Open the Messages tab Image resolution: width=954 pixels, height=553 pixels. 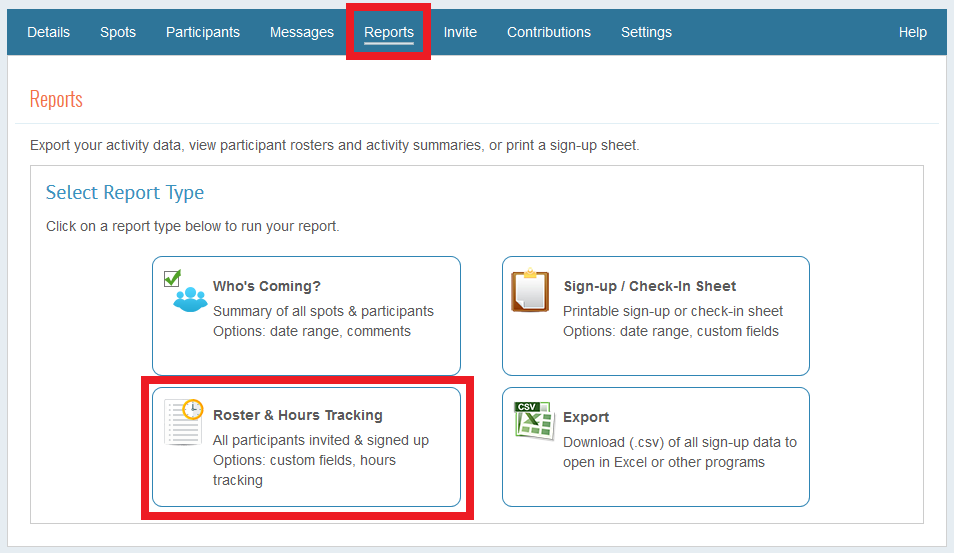pyautogui.click(x=302, y=32)
